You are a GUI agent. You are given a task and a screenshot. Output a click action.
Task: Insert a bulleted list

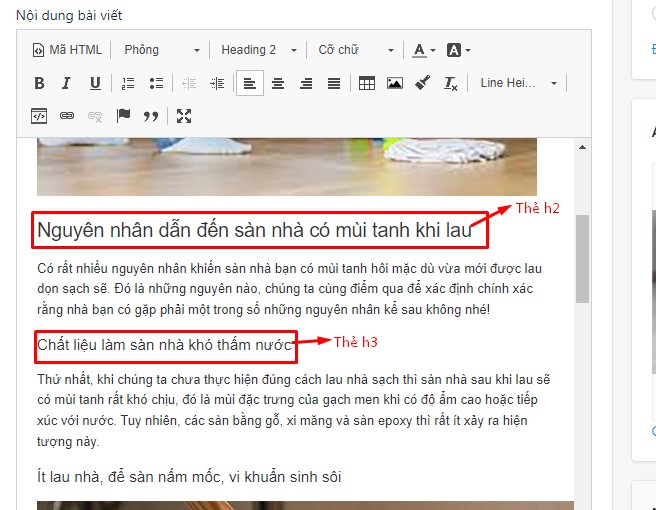156,83
